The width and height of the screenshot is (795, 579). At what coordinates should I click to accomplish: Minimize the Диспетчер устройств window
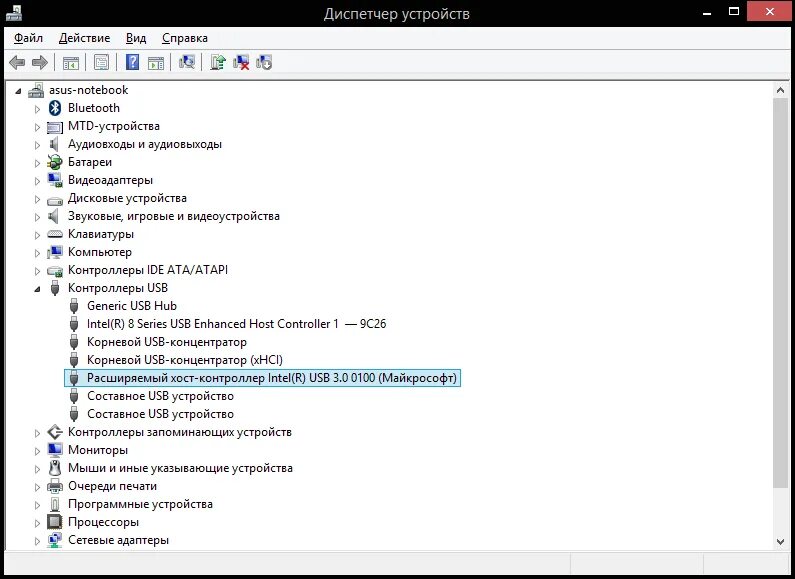click(707, 12)
